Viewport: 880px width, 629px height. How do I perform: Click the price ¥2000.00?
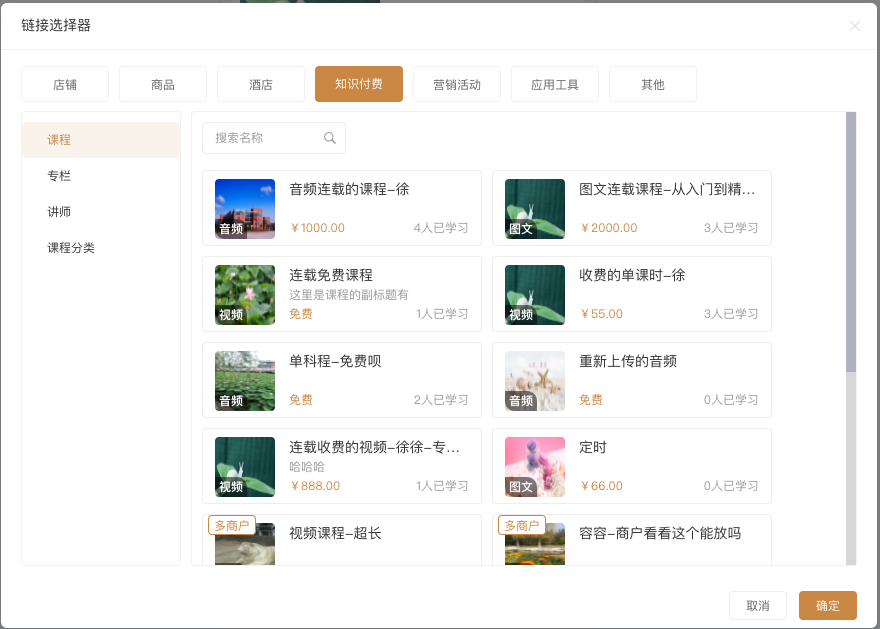click(x=609, y=228)
